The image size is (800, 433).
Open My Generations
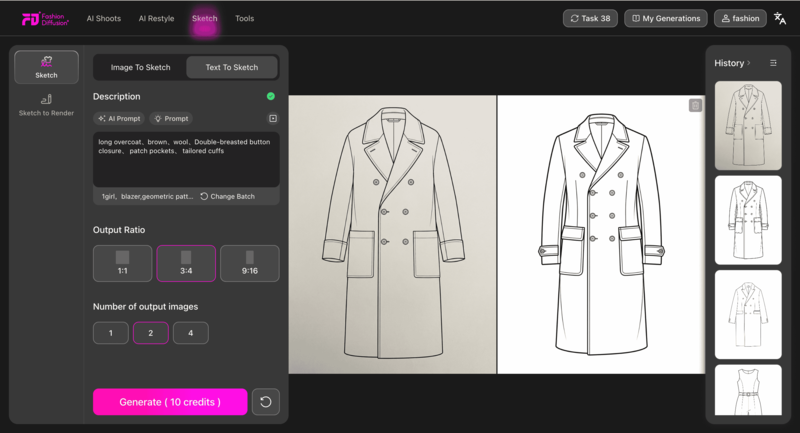tap(666, 18)
